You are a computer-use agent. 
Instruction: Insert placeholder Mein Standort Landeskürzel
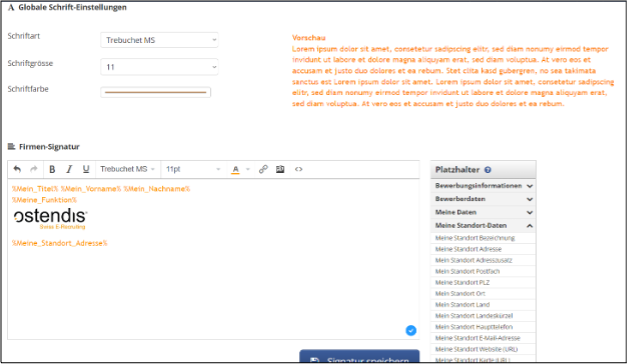[x=483, y=316]
